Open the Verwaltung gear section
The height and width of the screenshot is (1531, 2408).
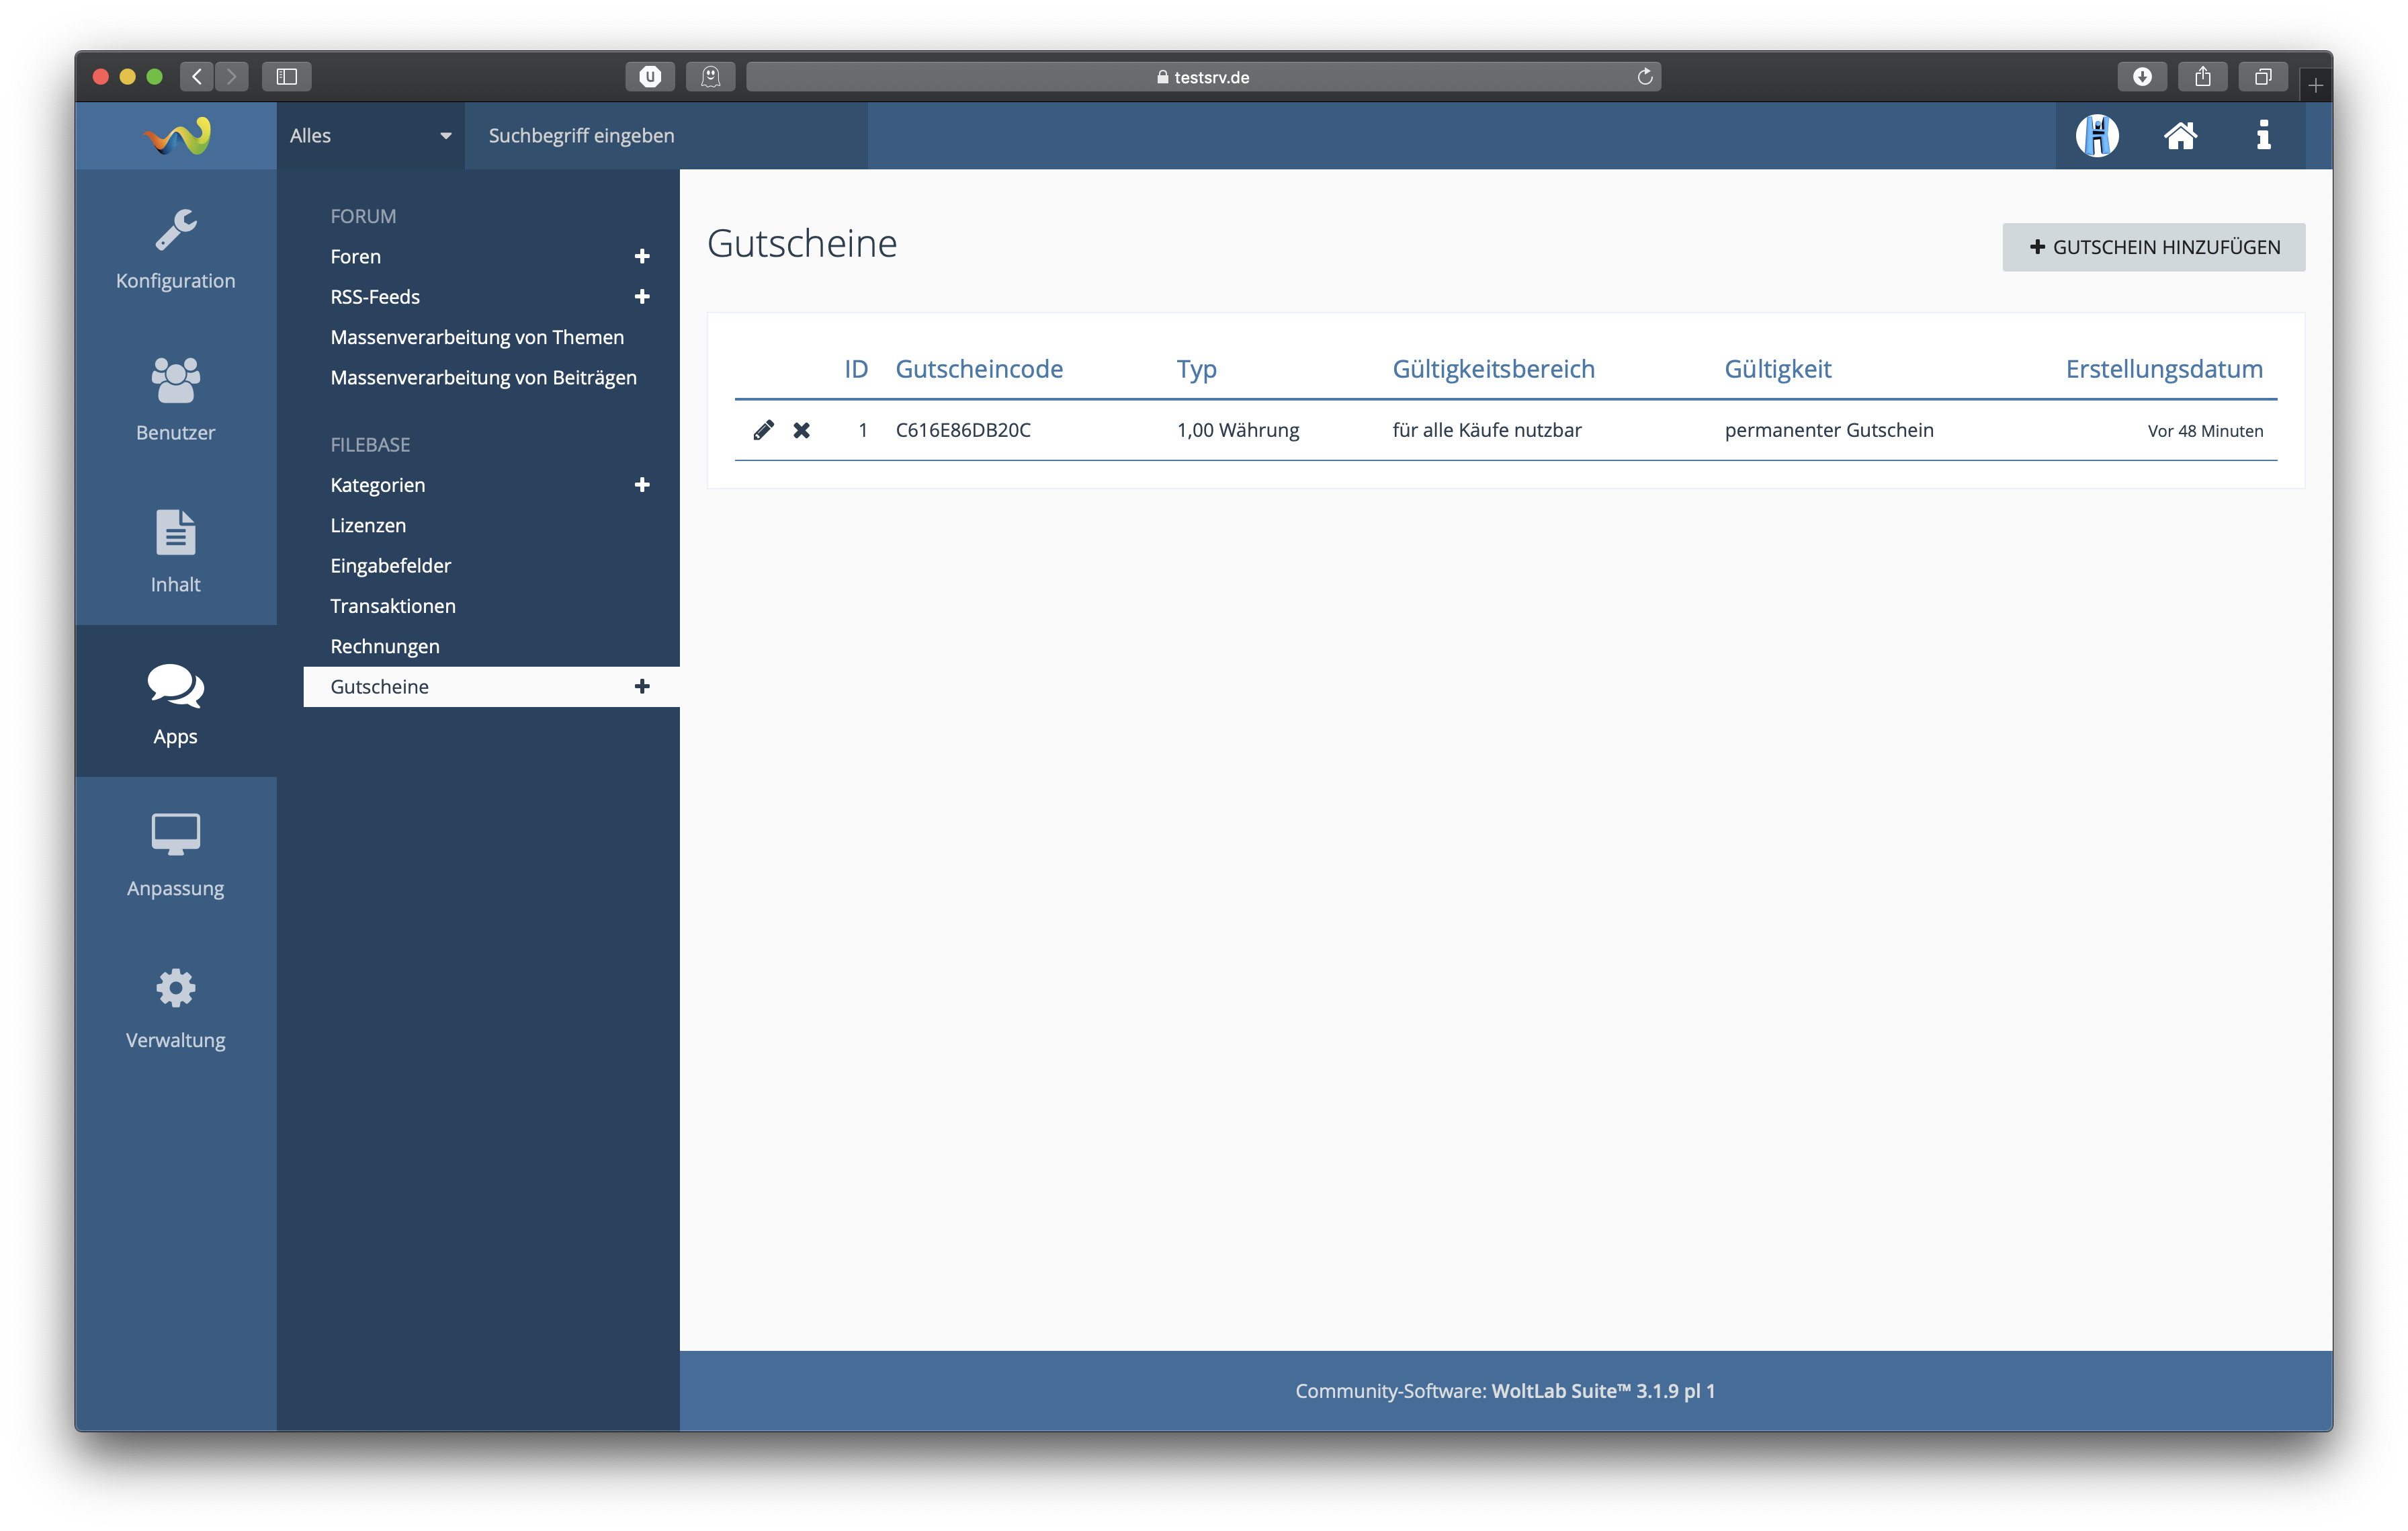176,1008
